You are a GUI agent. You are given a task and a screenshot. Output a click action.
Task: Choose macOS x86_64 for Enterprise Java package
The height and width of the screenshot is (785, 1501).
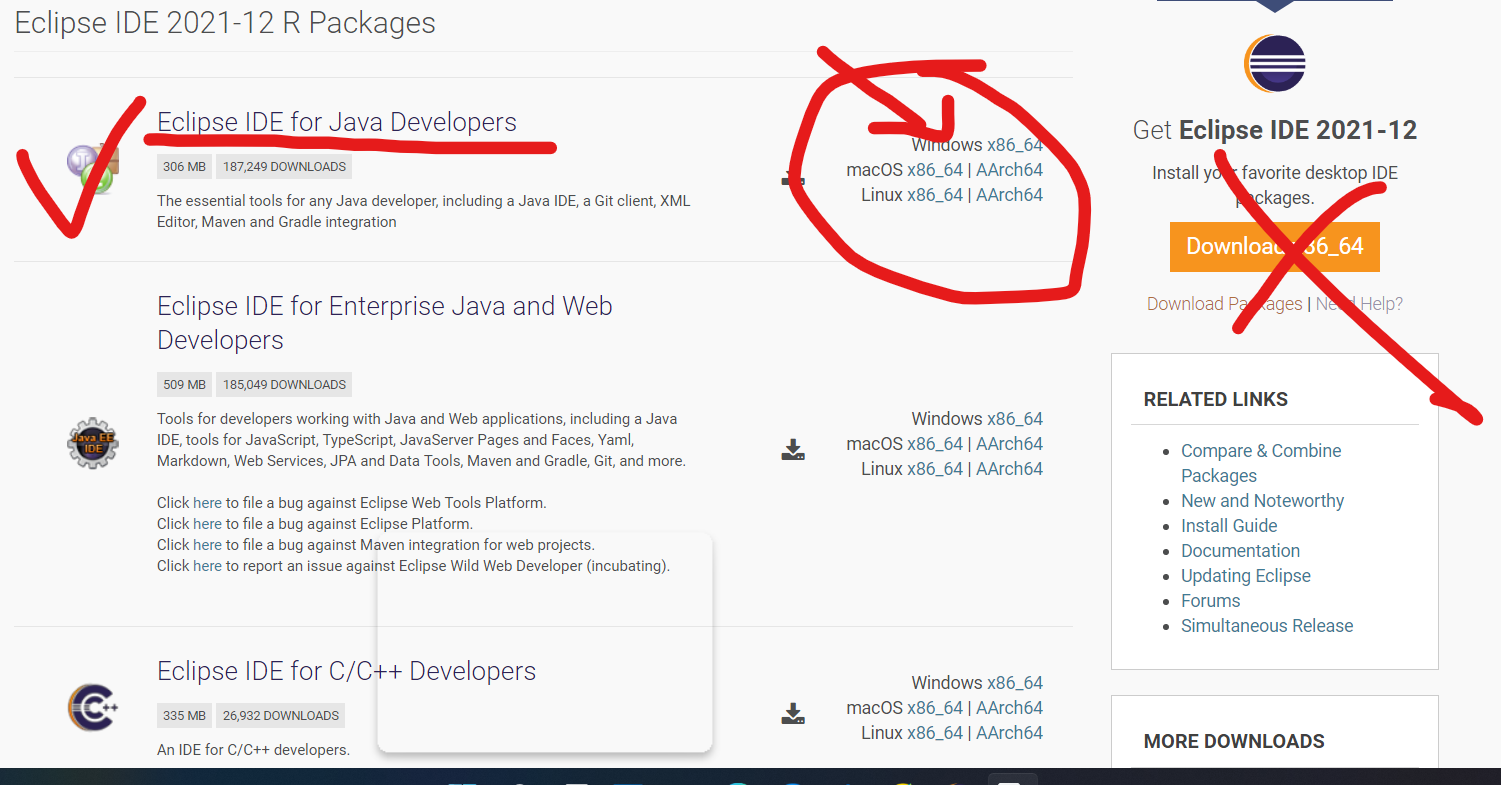935,444
